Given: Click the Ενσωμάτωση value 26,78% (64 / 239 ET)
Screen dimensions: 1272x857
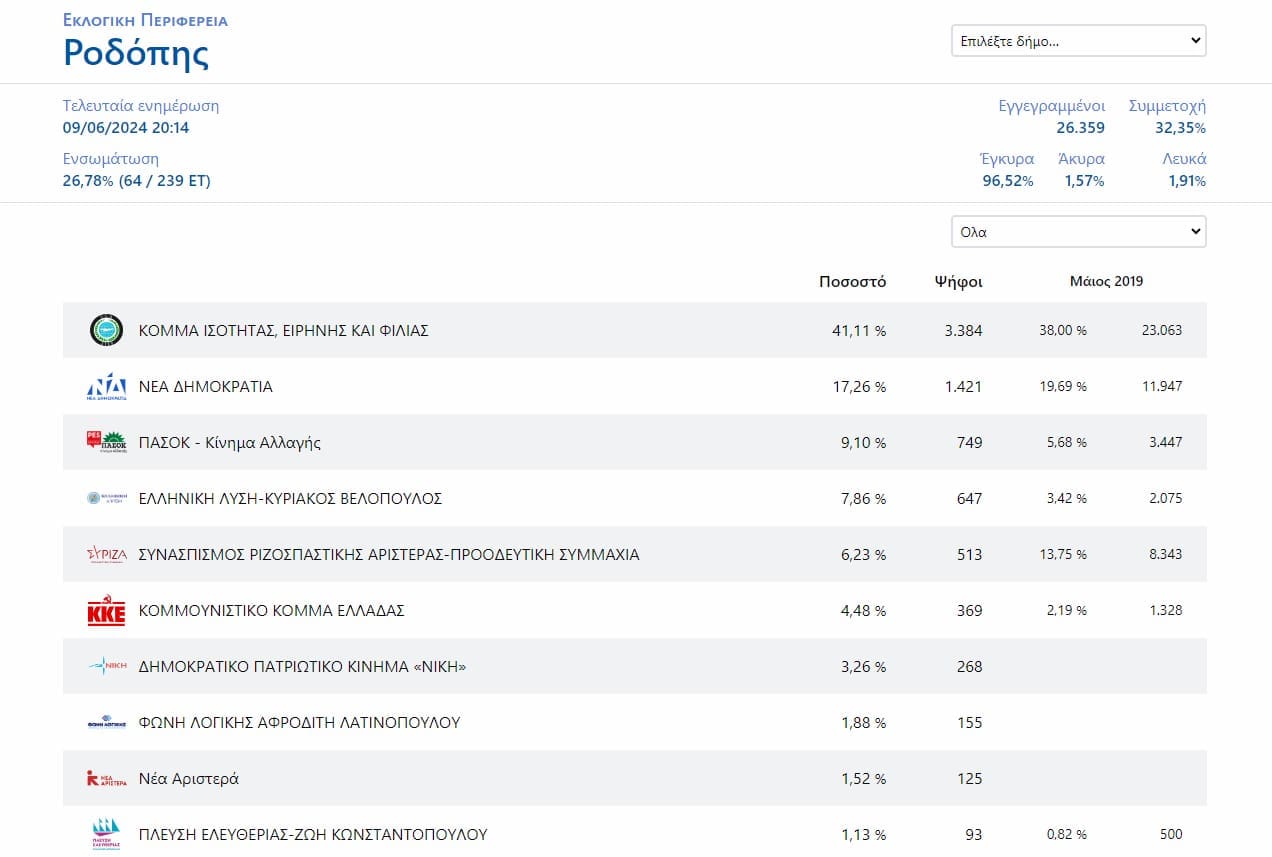Looking at the screenshot, I should tap(137, 181).
